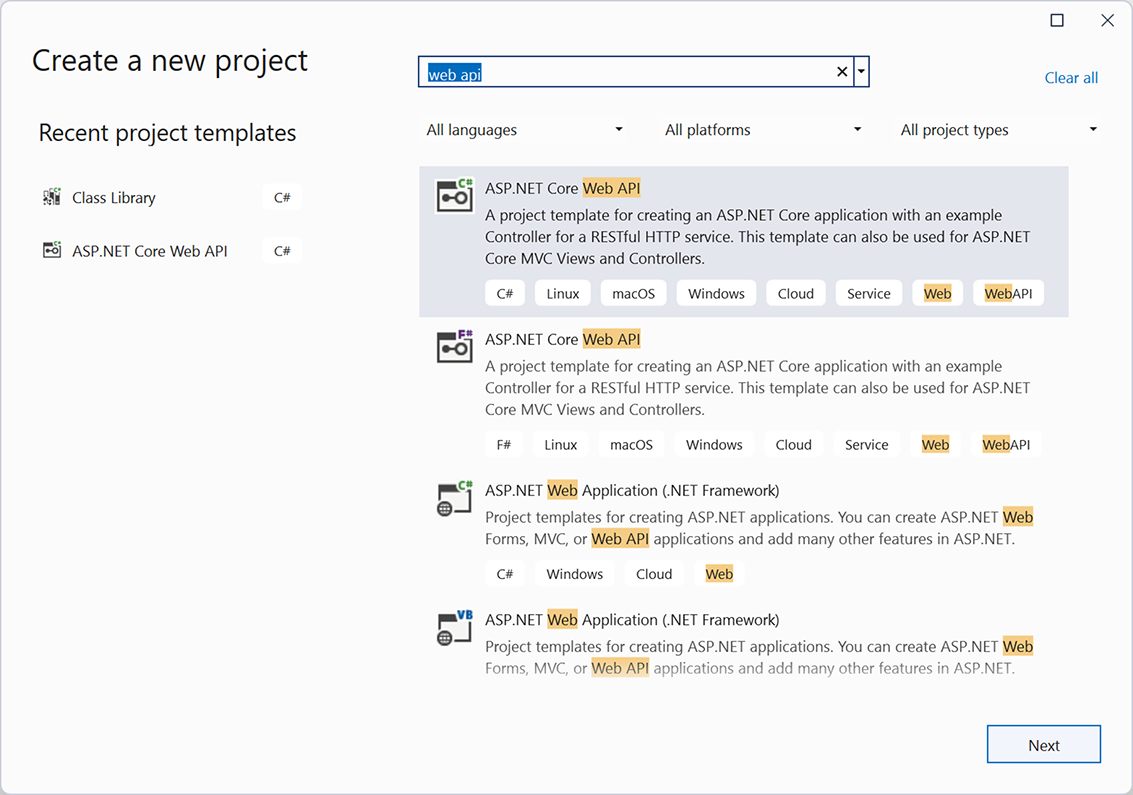1133x795 pixels.
Task: Click the Recent project templates heading
Action: point(168,133)
